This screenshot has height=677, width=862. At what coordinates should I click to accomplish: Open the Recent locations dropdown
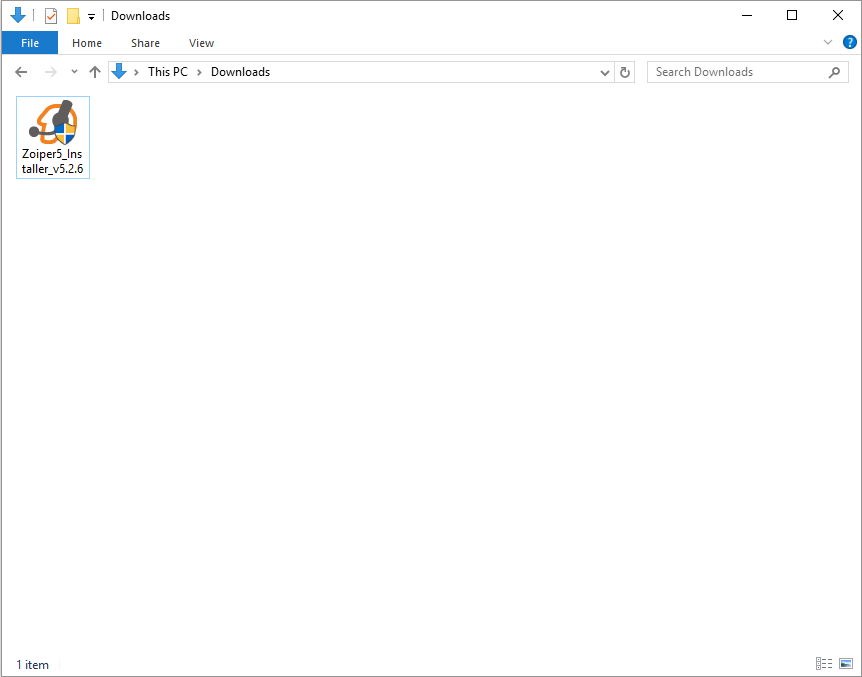pos(74,72)
